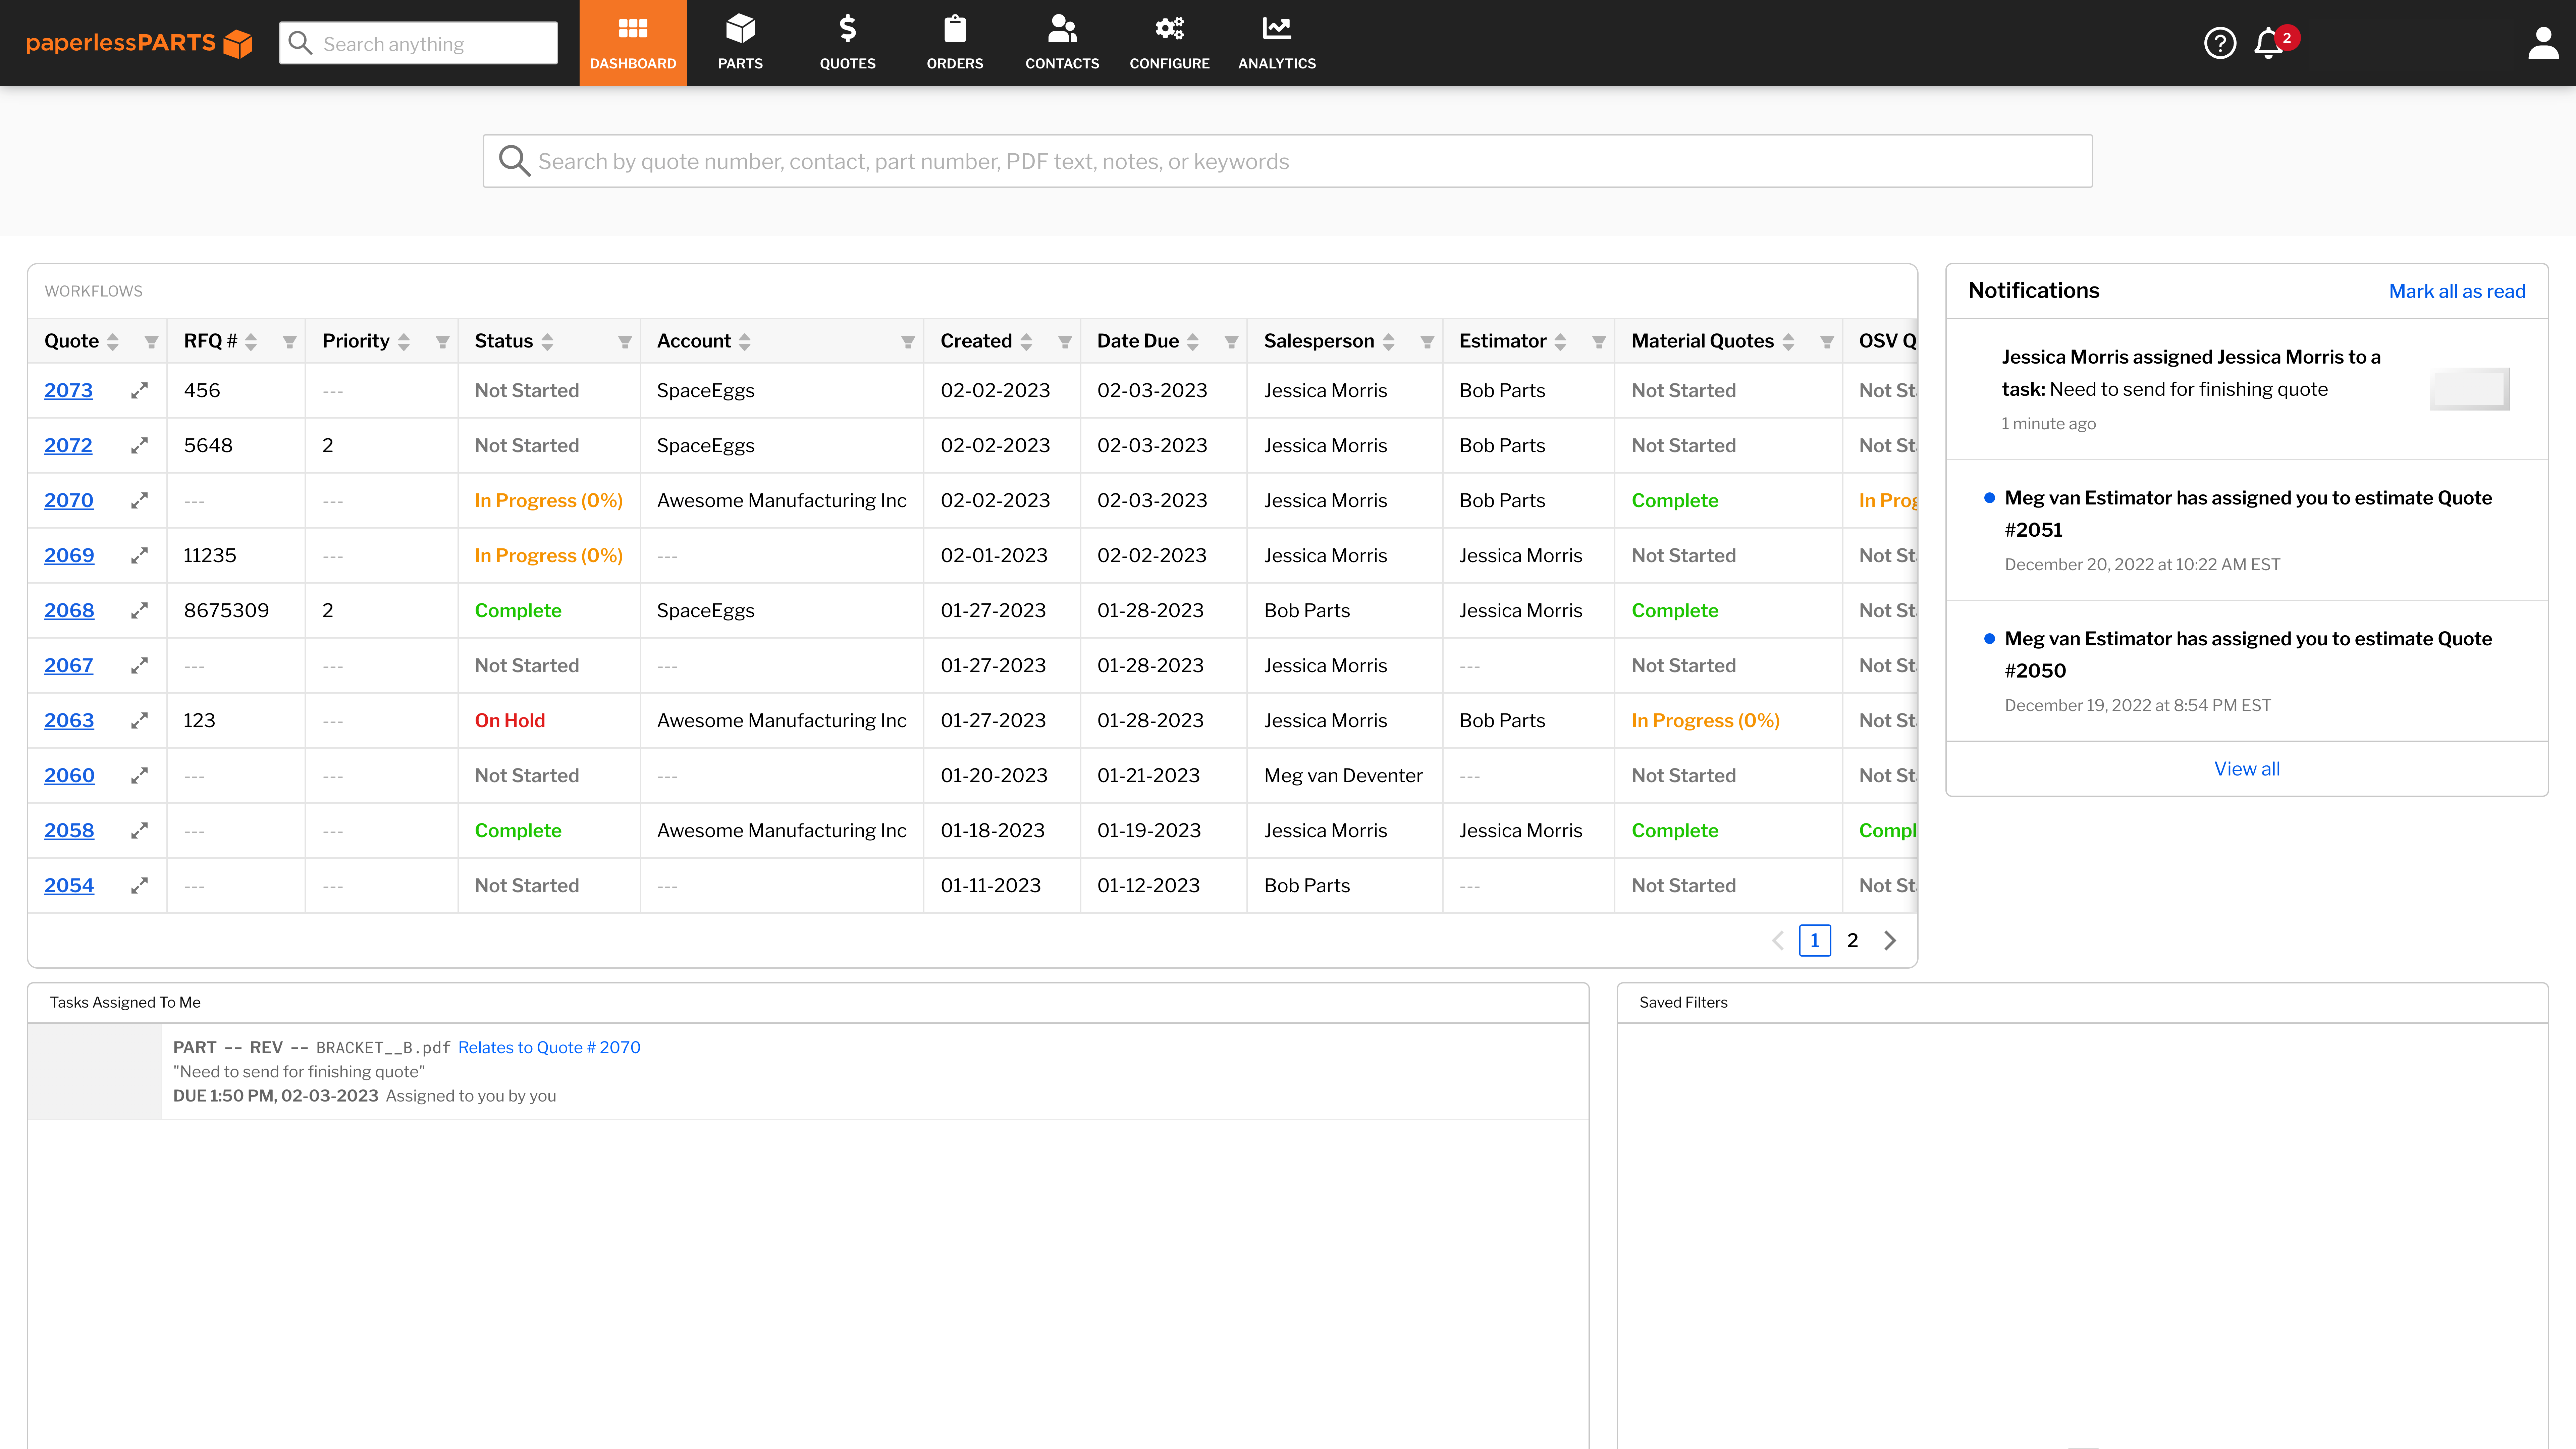Screen dimensions: 2576x1449
Task: Open the Created column filter
Action: point(1065,342)
